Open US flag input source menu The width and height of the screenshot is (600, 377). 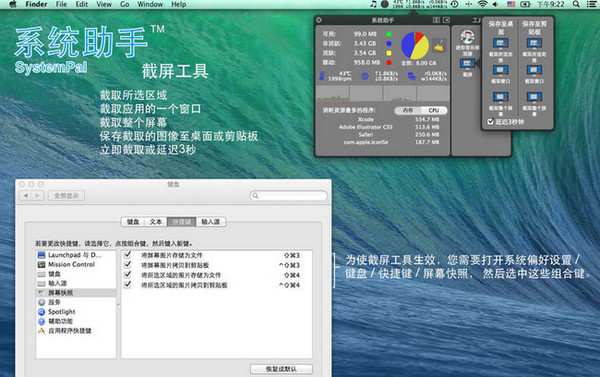(511, 4)
